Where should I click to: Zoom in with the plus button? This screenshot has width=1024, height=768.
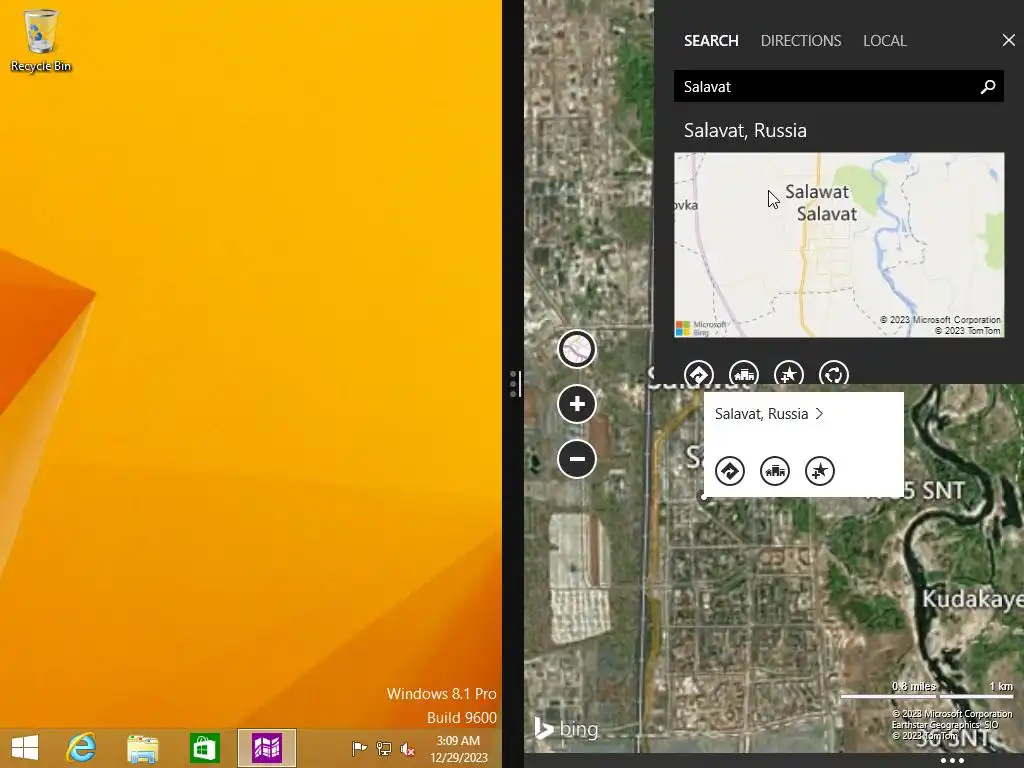point(577,404)
